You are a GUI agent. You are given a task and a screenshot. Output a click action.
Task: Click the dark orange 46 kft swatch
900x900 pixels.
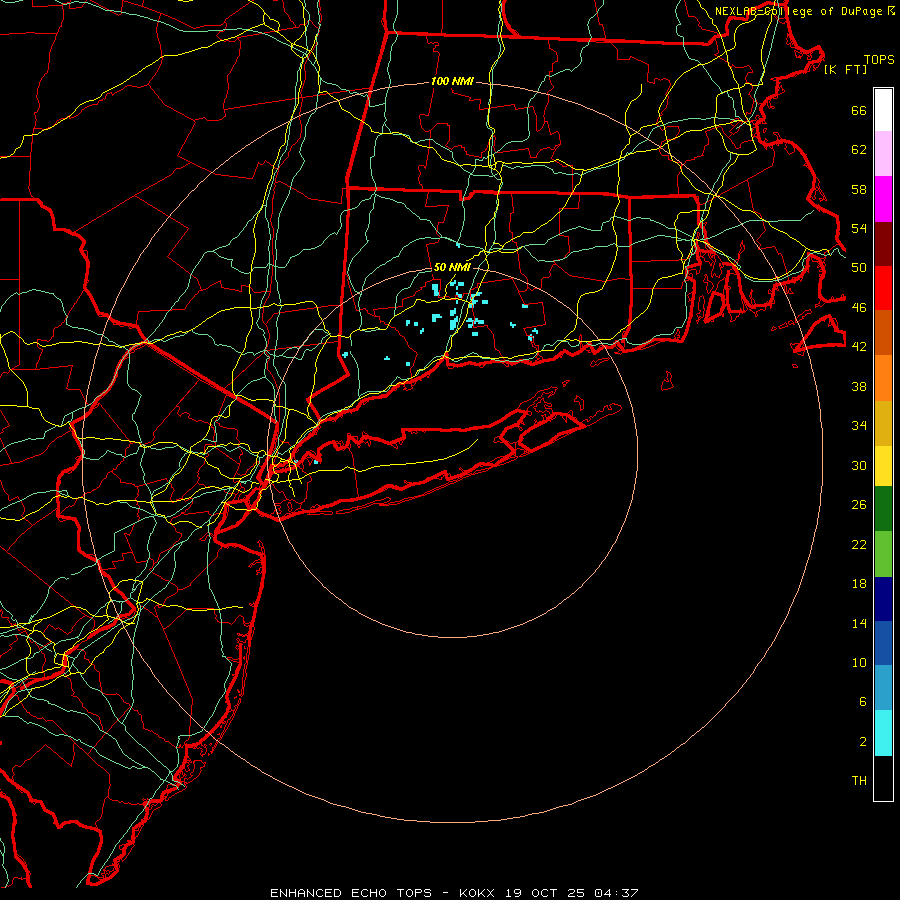883,332
